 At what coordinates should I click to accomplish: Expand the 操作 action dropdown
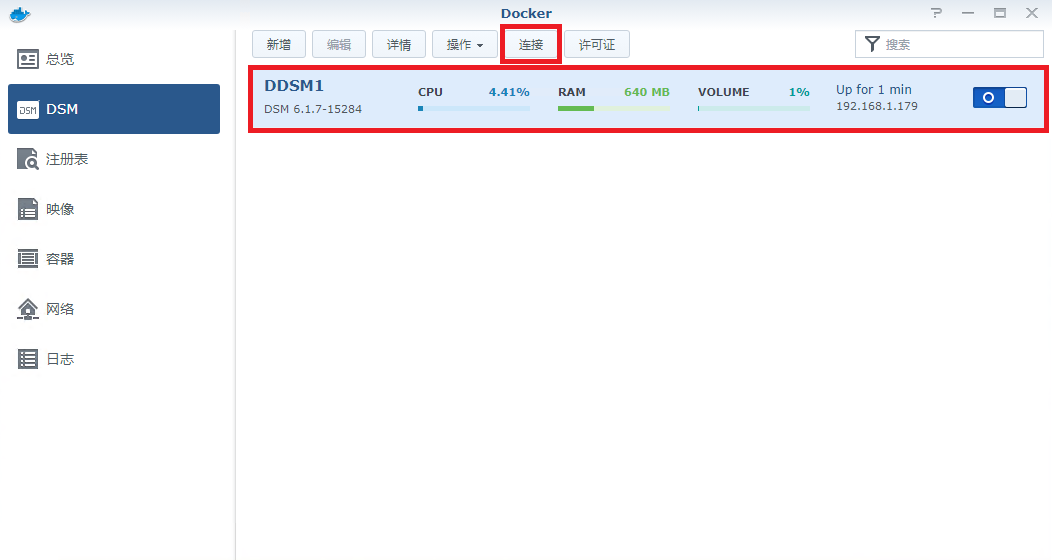(x=464, y=45)
